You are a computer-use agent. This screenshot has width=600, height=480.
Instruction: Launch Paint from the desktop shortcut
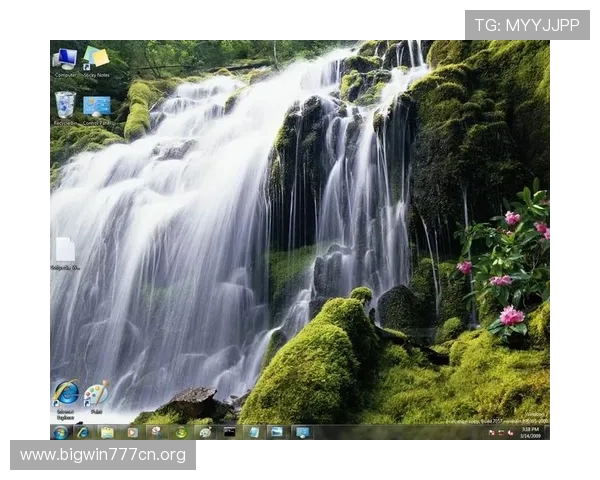[x=96, y=395]
